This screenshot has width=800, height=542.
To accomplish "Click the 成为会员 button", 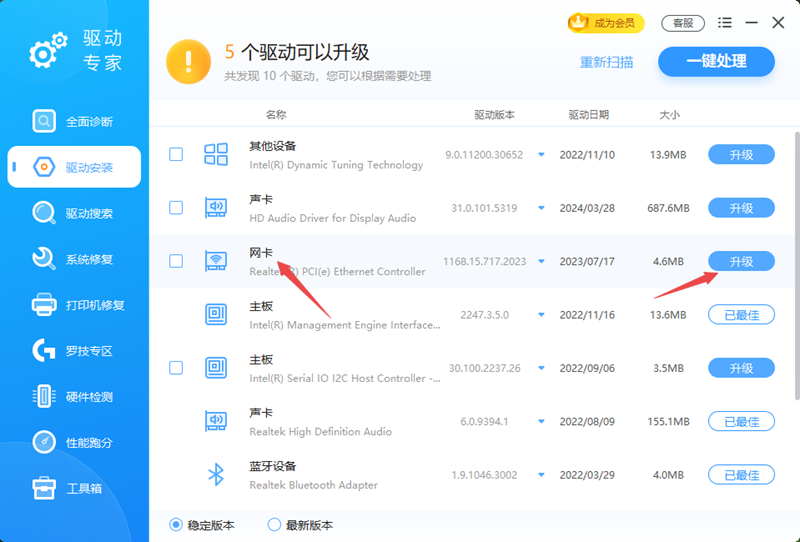I will click(606, 22).
